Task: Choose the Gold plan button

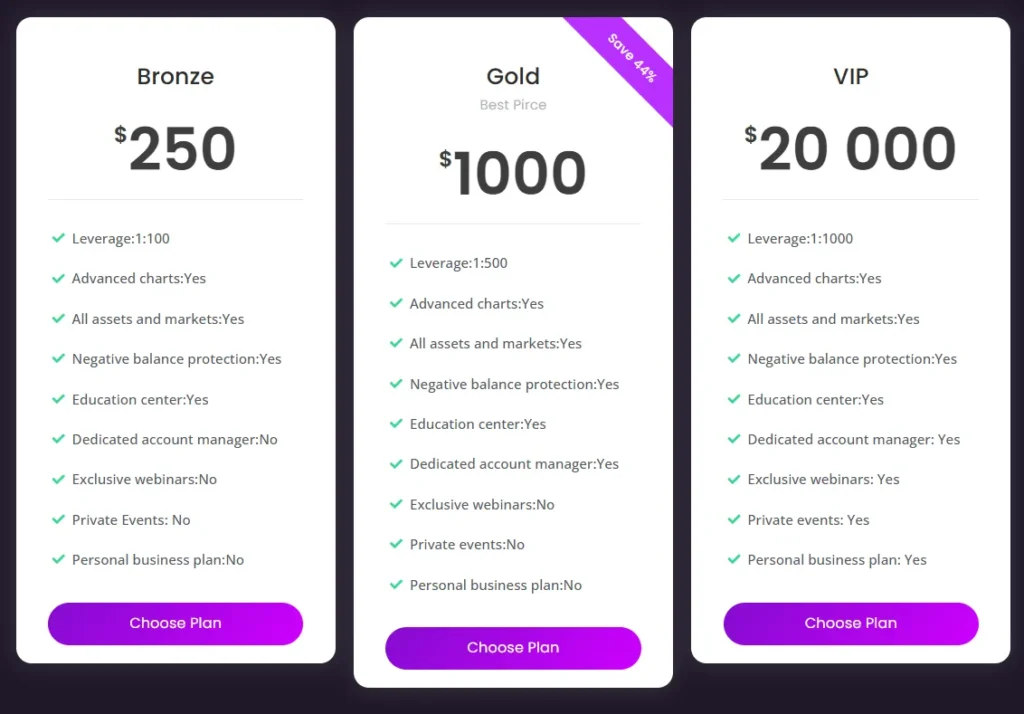Action: point(513,648)
